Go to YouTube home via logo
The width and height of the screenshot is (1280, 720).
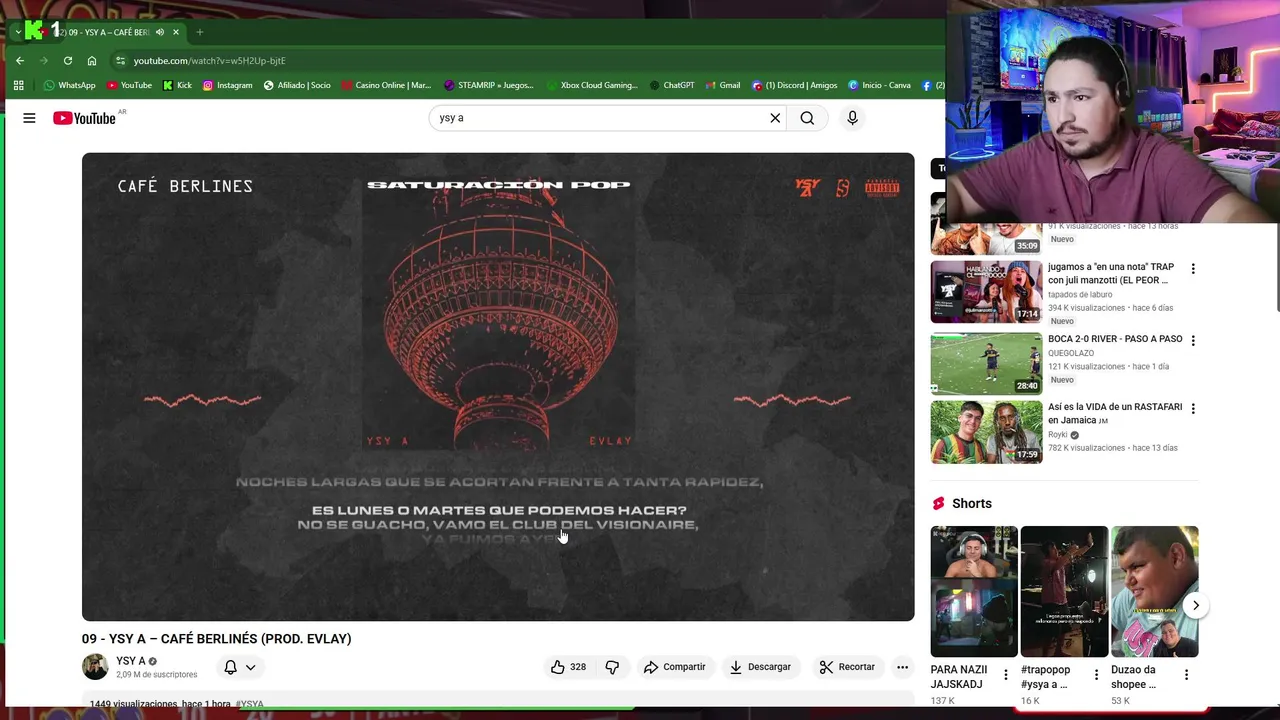85,118
